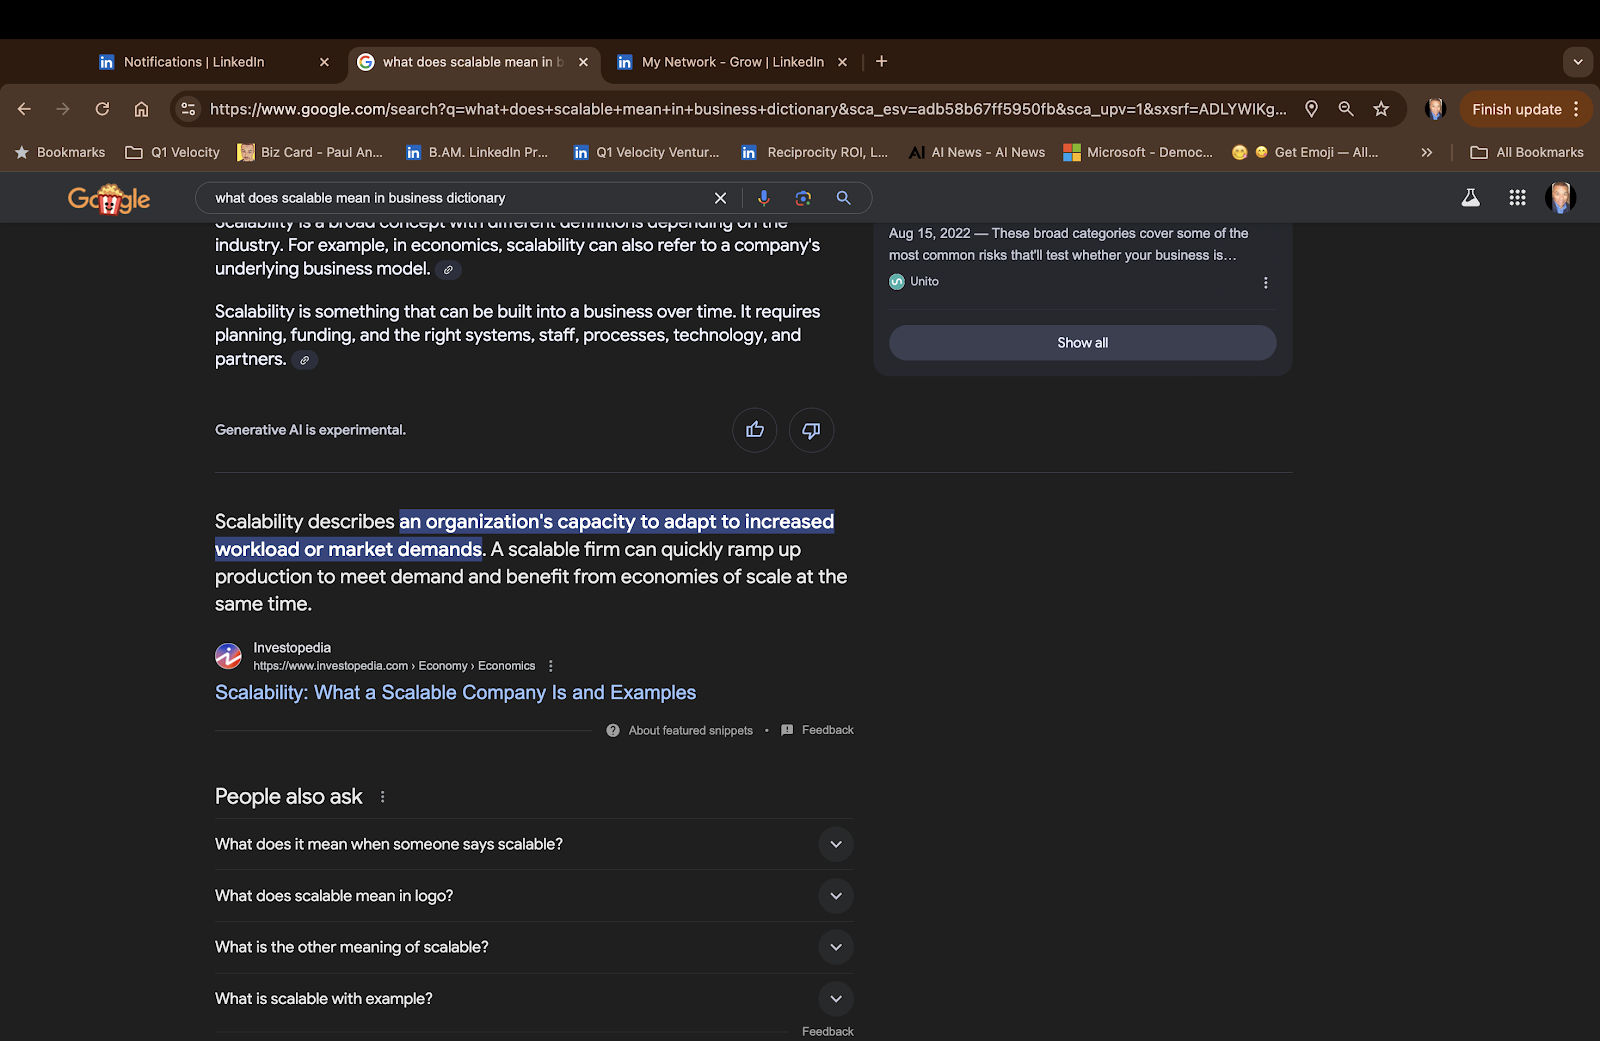1600x1041 pixels.
Task: Open 'Scalability: What a Scalable Company Is' link
Action: pos(455,693)
